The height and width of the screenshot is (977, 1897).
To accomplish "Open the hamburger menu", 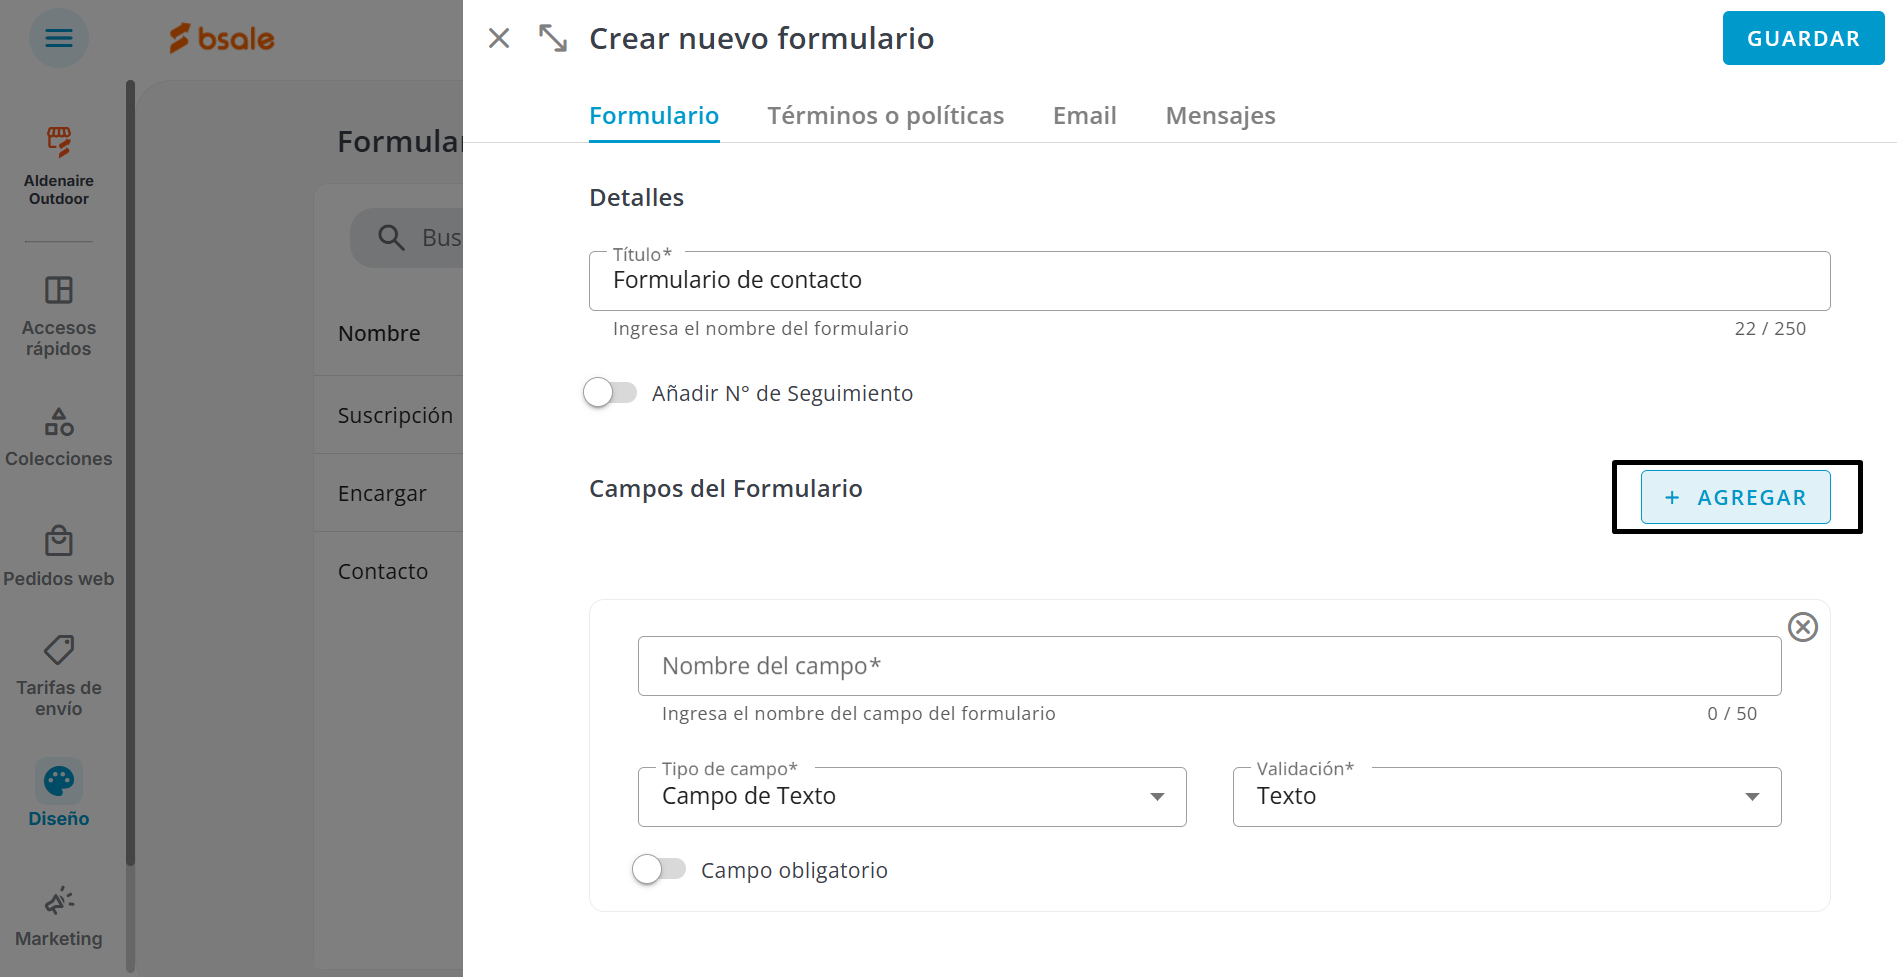I will (x=59, y=38).
